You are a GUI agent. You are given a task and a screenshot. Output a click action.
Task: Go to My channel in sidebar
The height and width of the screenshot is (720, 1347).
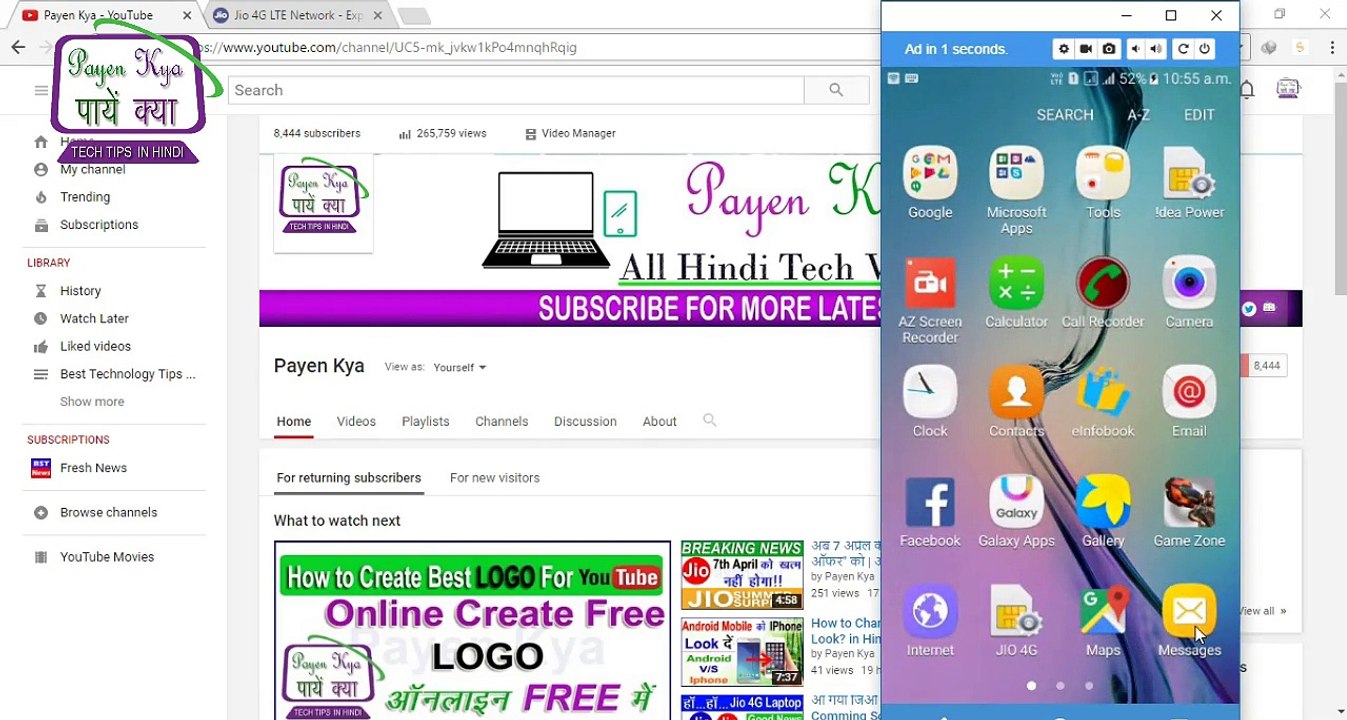click(x=93, y=169)
